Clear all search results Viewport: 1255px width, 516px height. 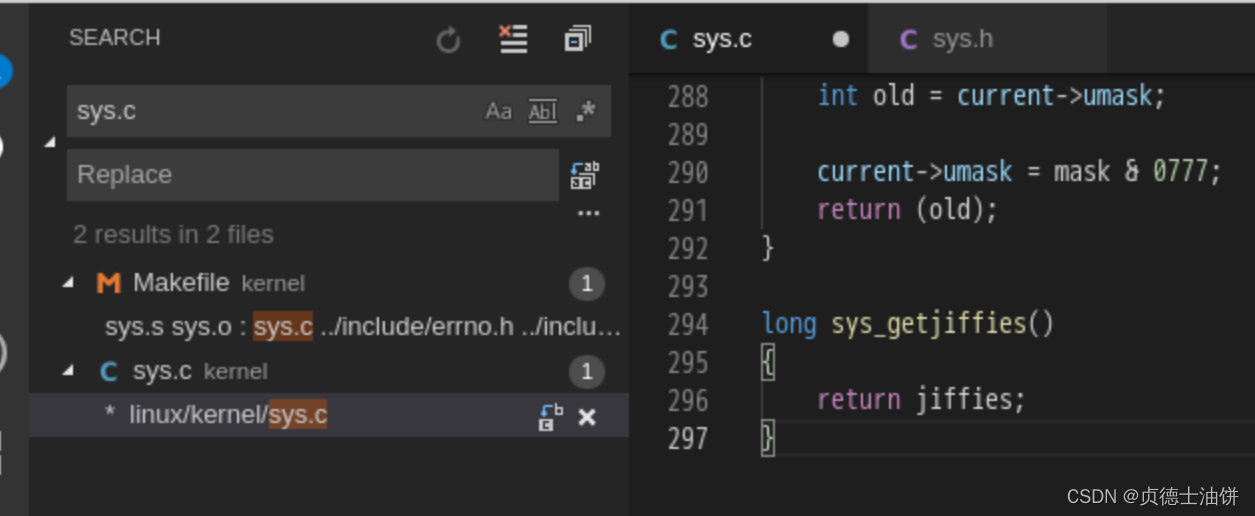(513, 39)
